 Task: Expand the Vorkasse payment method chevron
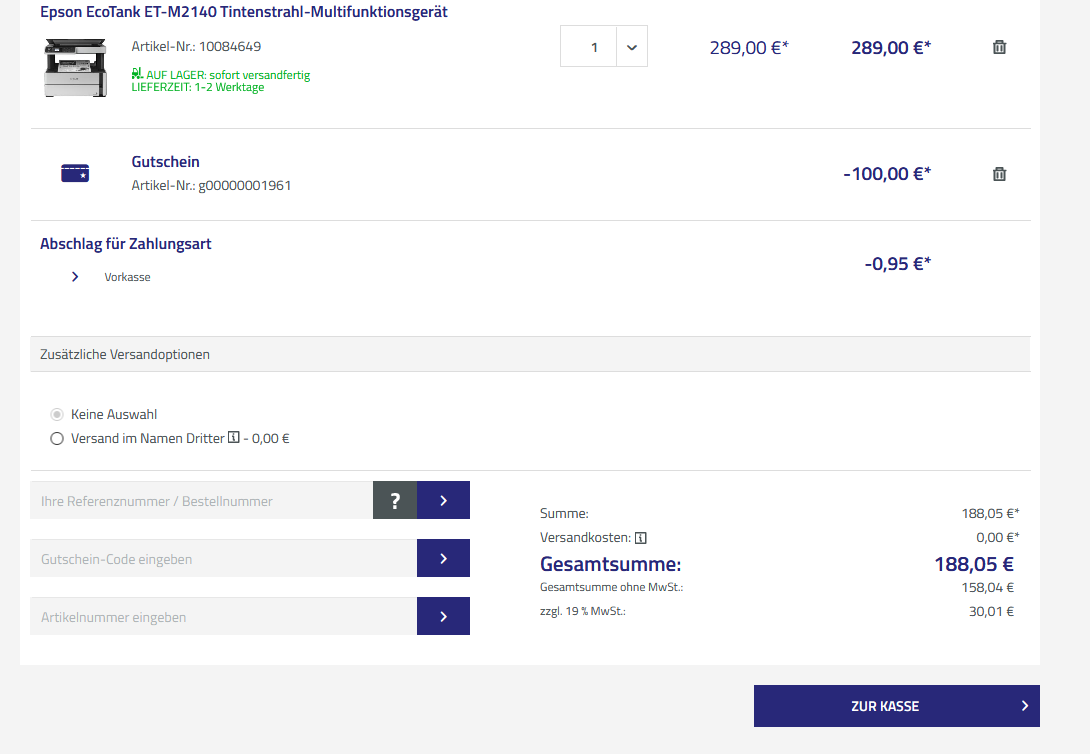pyautogui.click(x=75, y=277)
